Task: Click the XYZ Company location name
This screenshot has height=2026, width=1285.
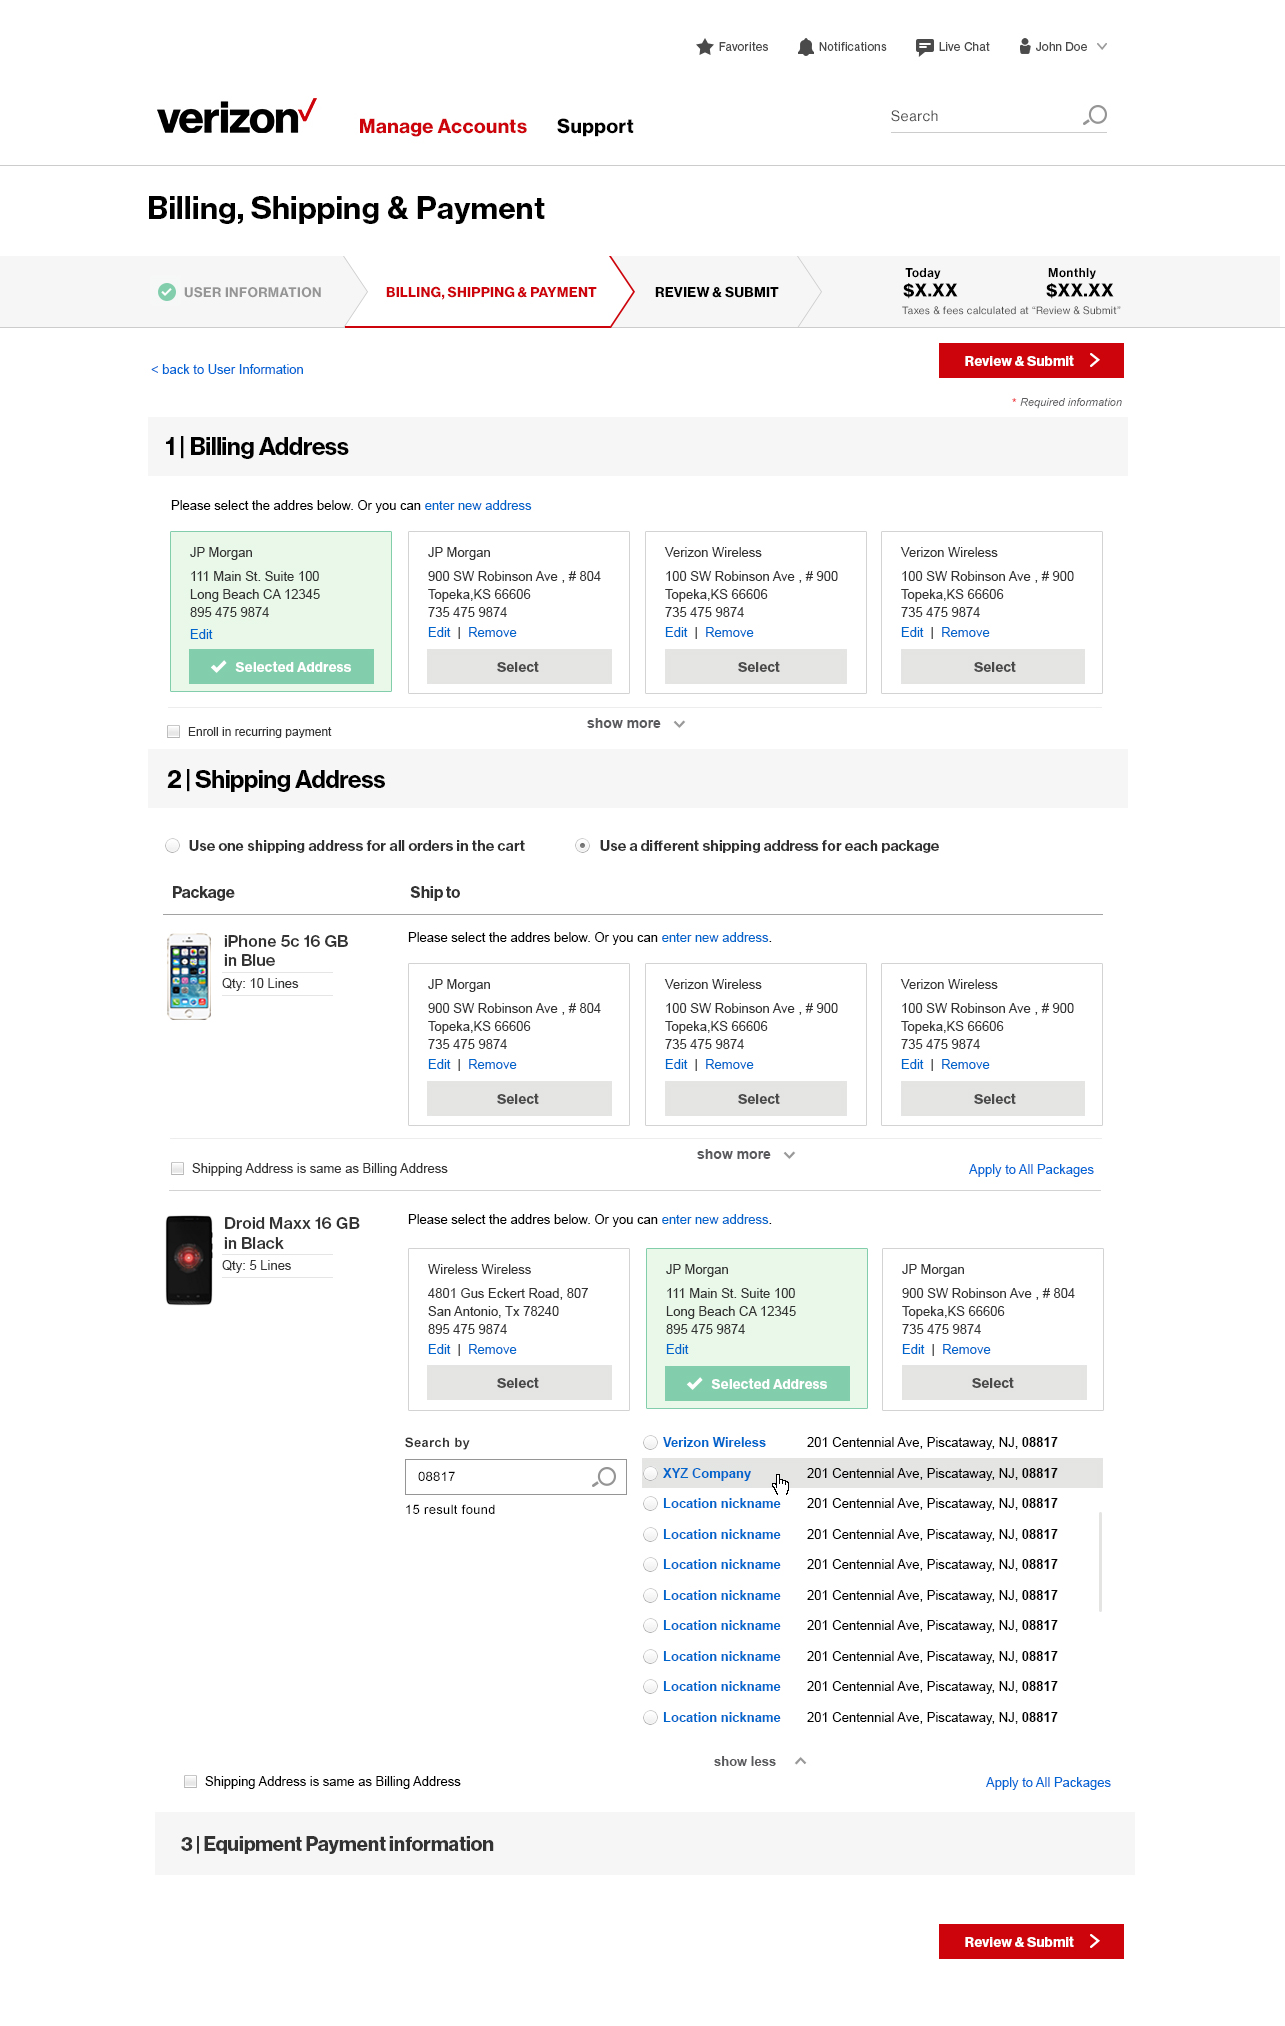Action: pos(707,1474)
